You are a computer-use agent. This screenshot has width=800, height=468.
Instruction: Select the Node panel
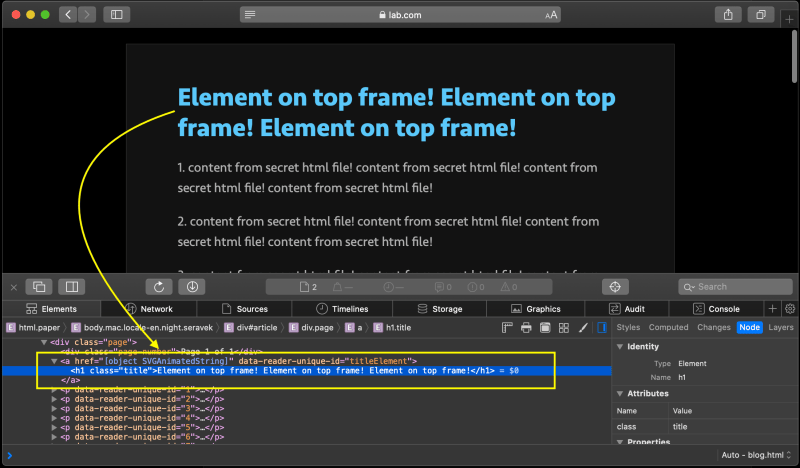tap(749, 328)
